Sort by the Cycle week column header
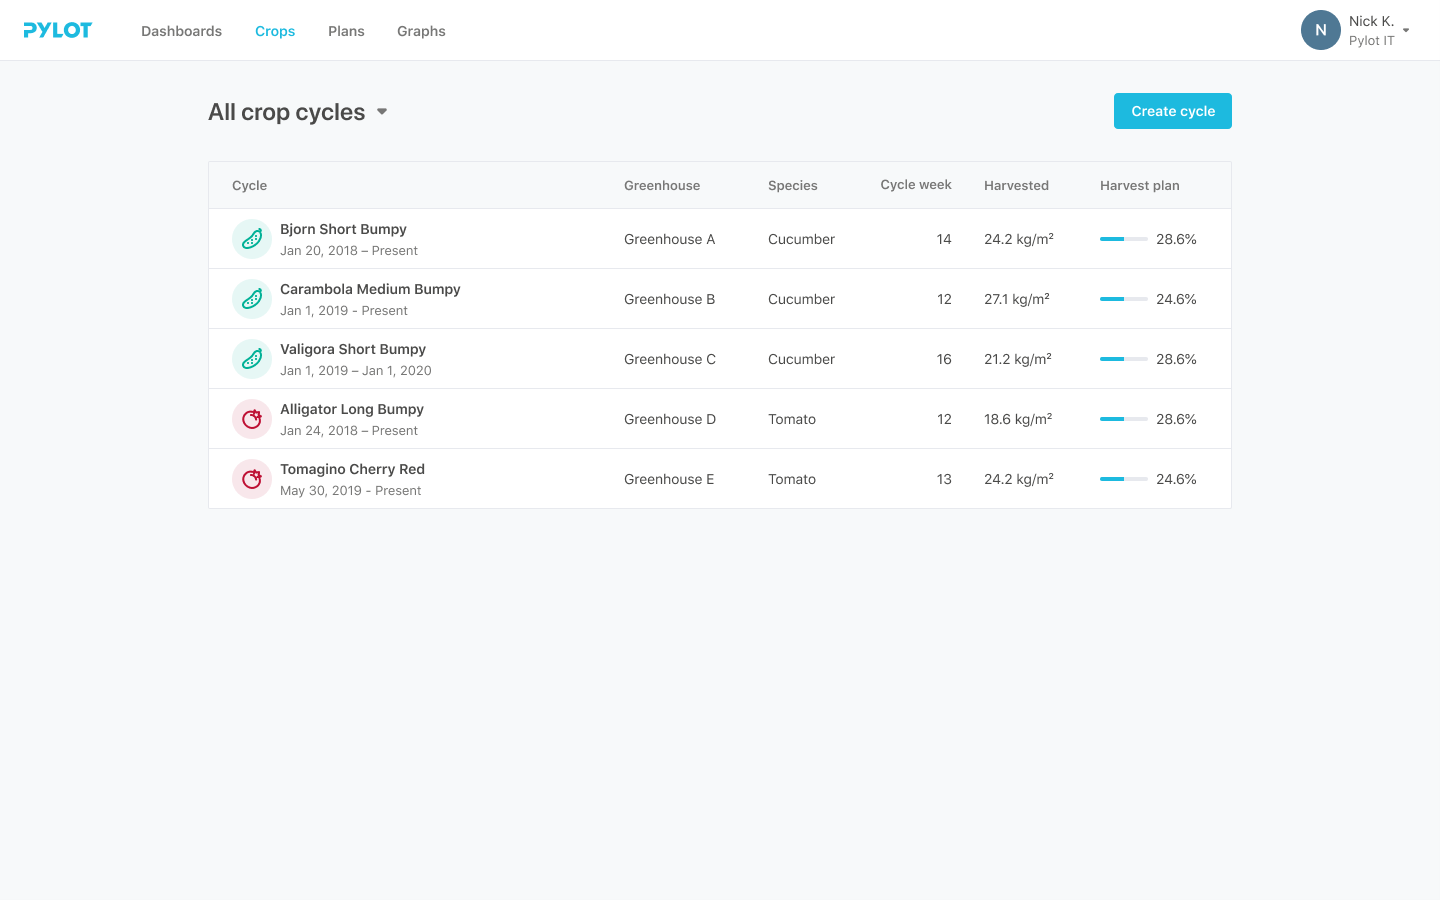 tap(915, 185)
